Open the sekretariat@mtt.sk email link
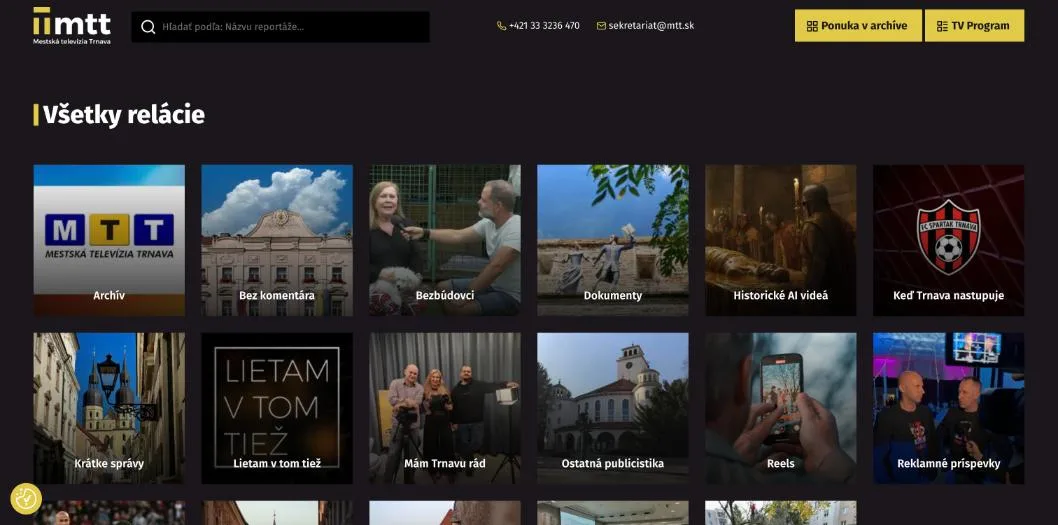 (x=651, y=26)
